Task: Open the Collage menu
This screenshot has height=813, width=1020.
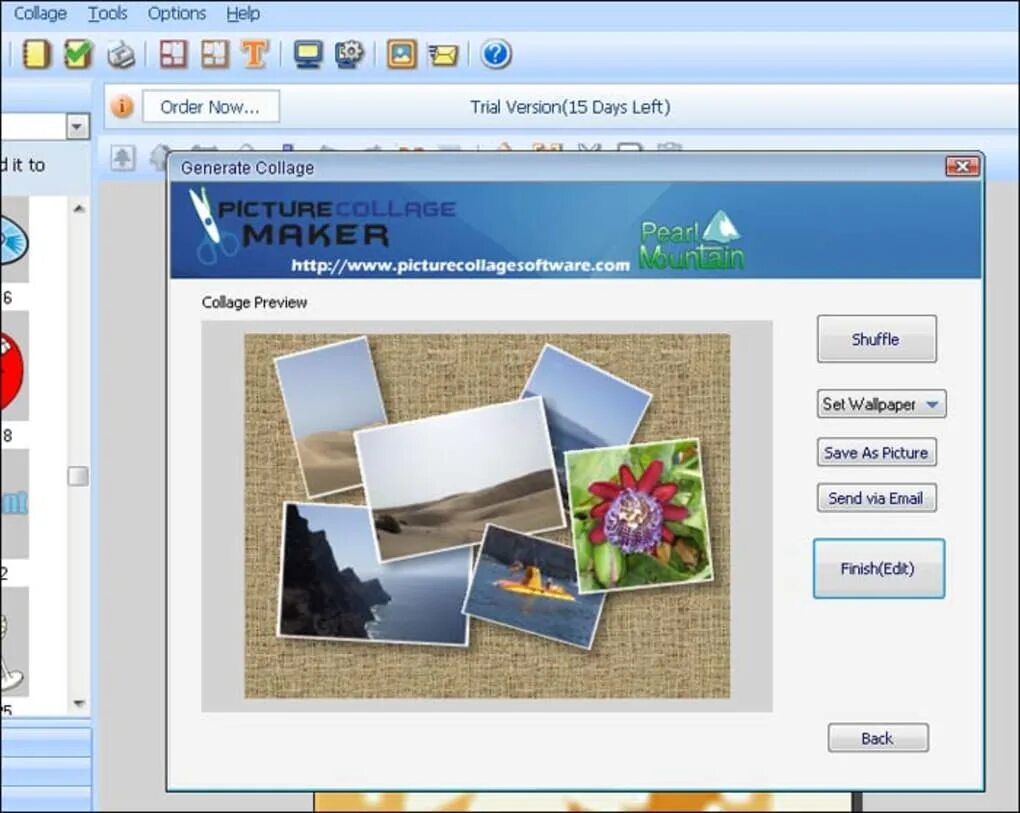Action: pos(40,13)
